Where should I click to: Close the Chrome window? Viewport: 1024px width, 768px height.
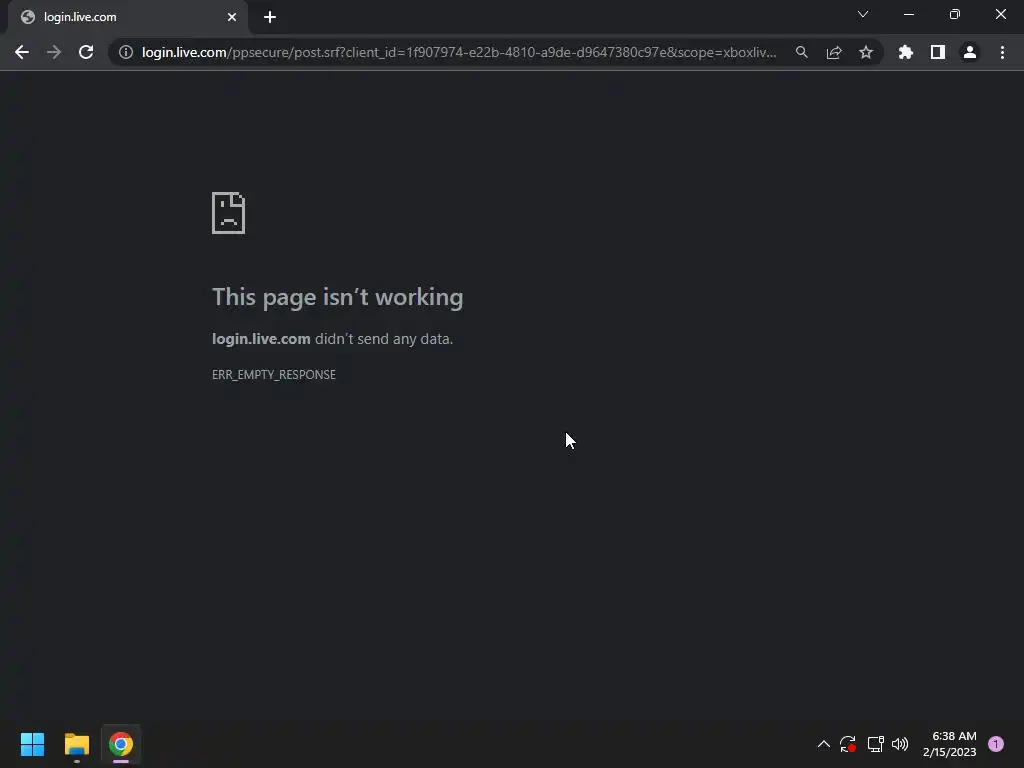1000,14
